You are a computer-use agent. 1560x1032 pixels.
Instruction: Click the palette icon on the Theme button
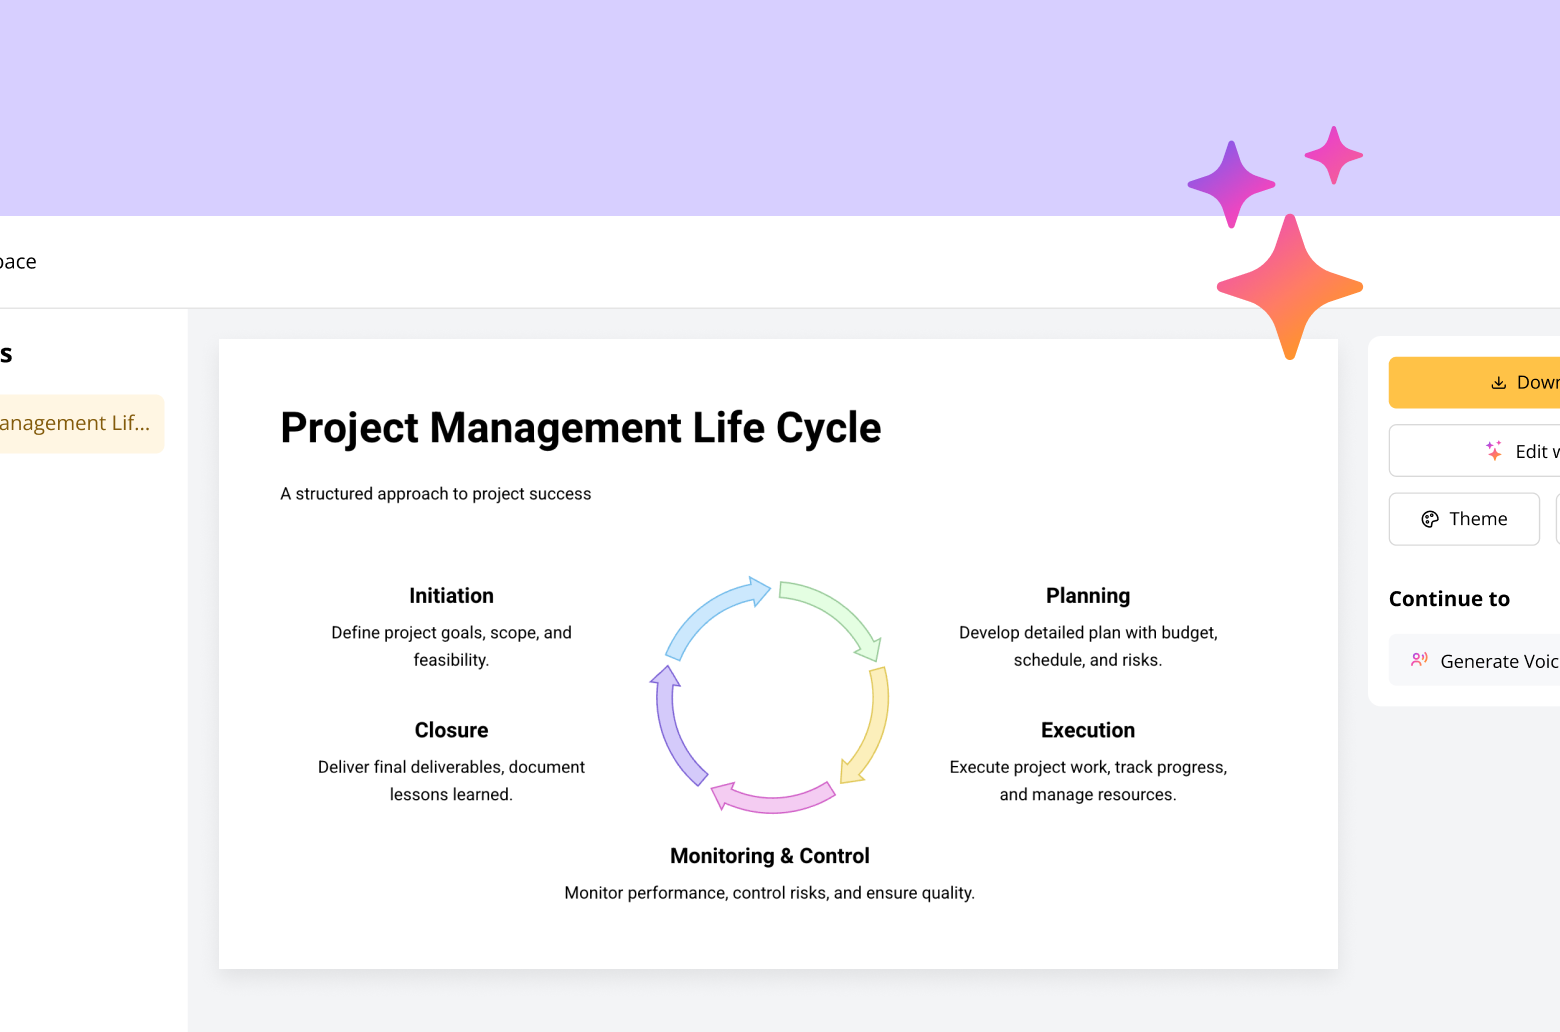(x=1430, y=519)
